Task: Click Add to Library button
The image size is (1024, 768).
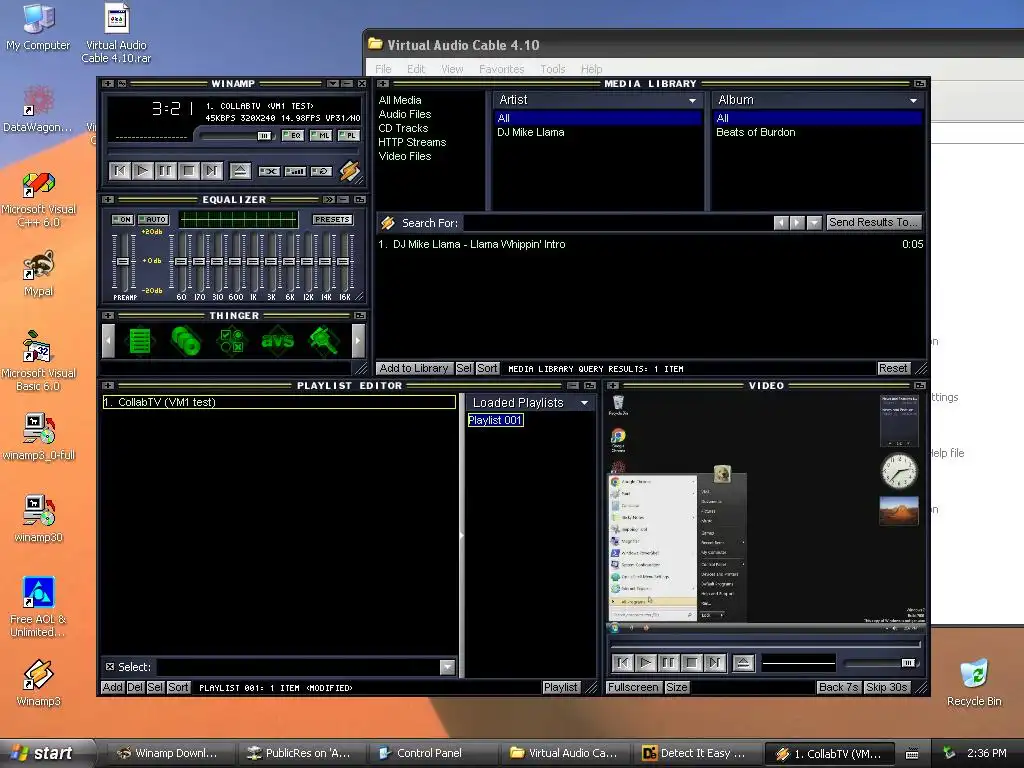Action: 414,368
